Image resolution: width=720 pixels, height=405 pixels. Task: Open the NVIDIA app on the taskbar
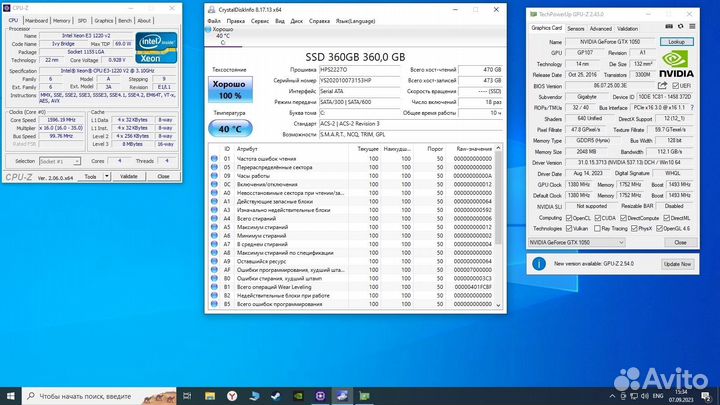[298, 396]
